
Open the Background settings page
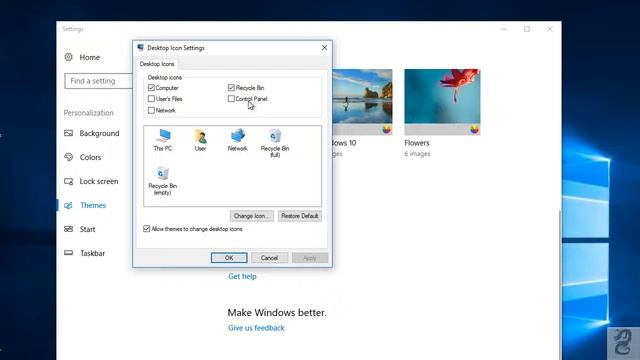(99, 133)
